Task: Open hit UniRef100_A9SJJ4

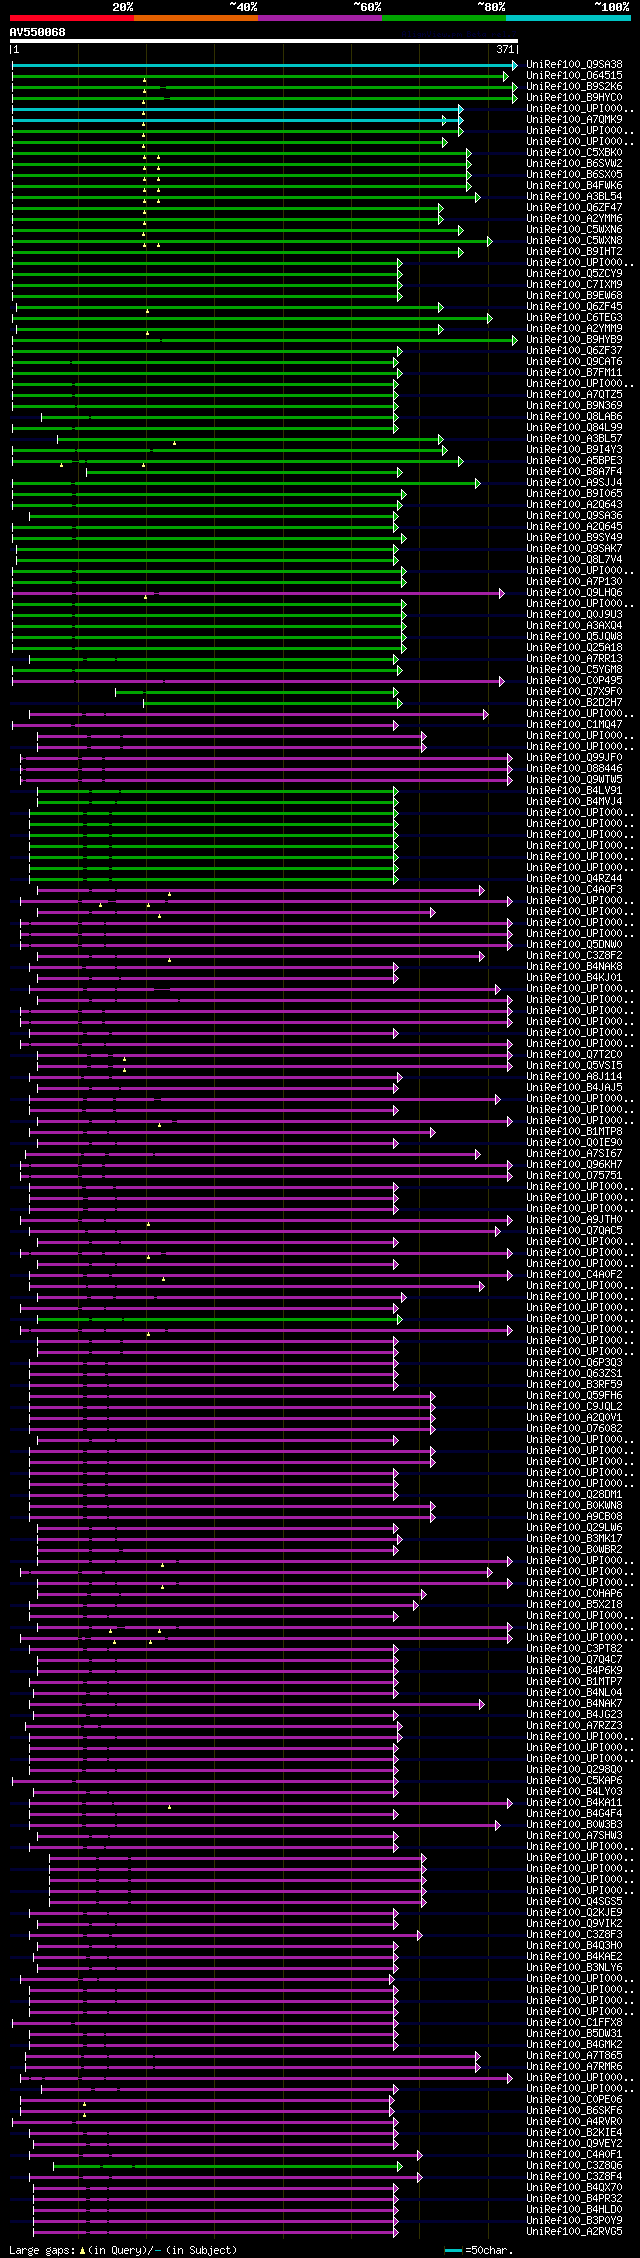Action: pyautogui.click(x=574, y=482)
